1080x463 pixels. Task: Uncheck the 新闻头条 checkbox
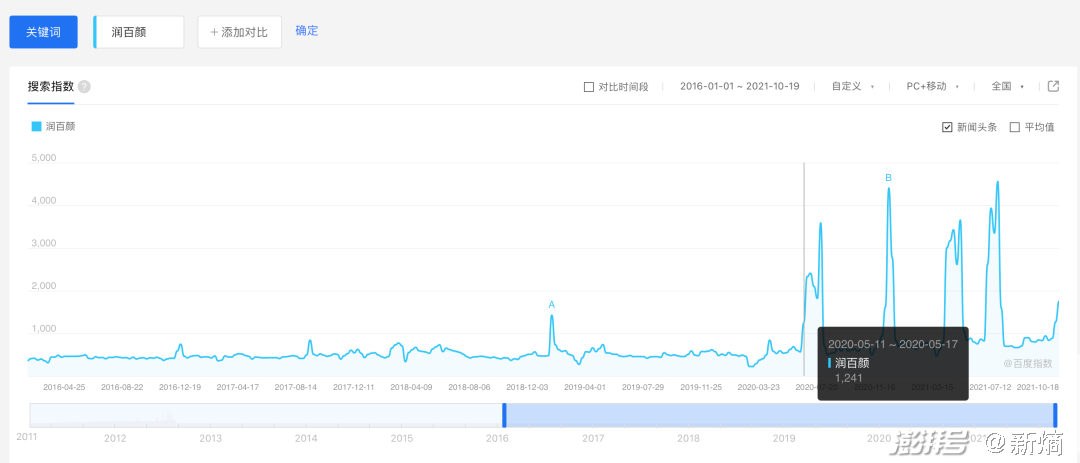(947, 127)
